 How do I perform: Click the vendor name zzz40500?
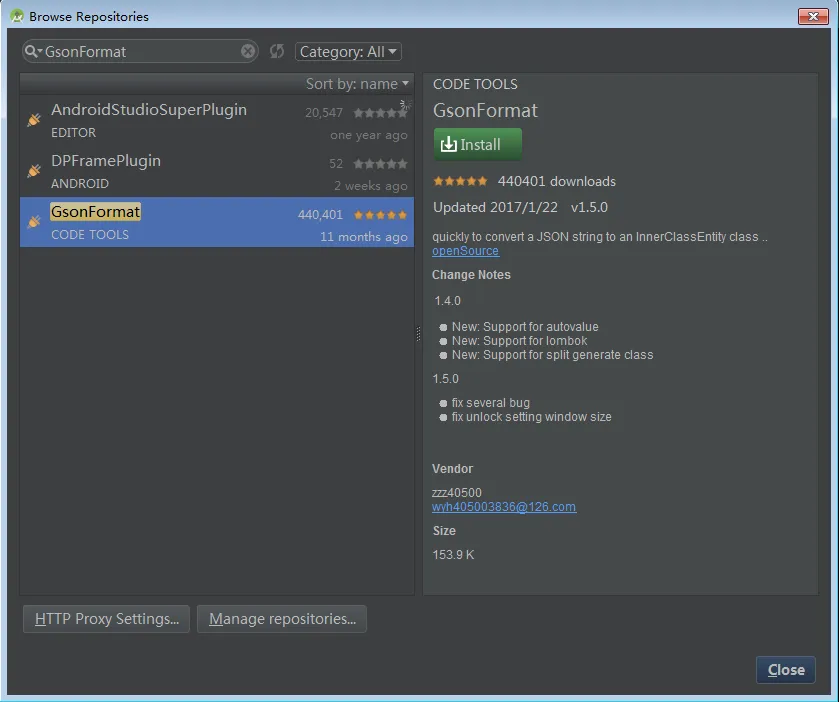[457, 493]
